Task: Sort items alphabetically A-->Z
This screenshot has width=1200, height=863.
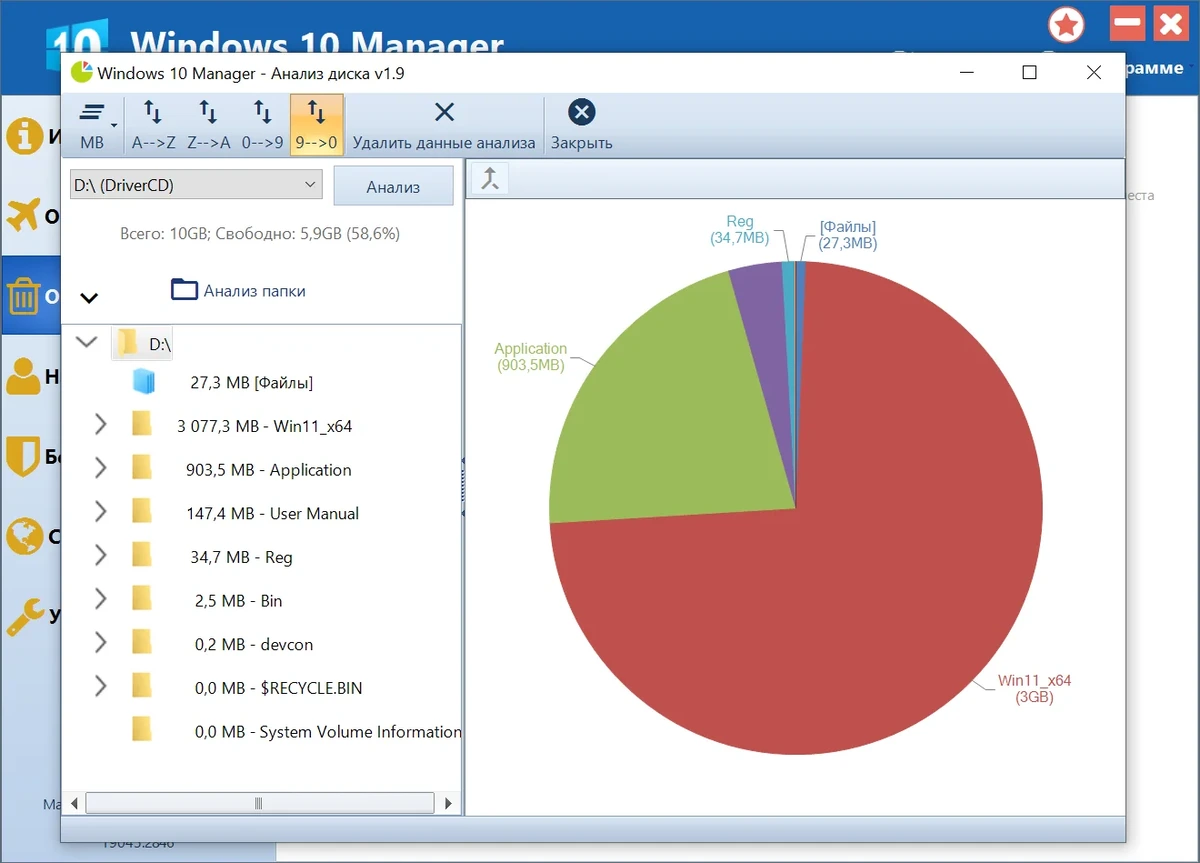Action: pyautogui.click(x=153, y=125)
